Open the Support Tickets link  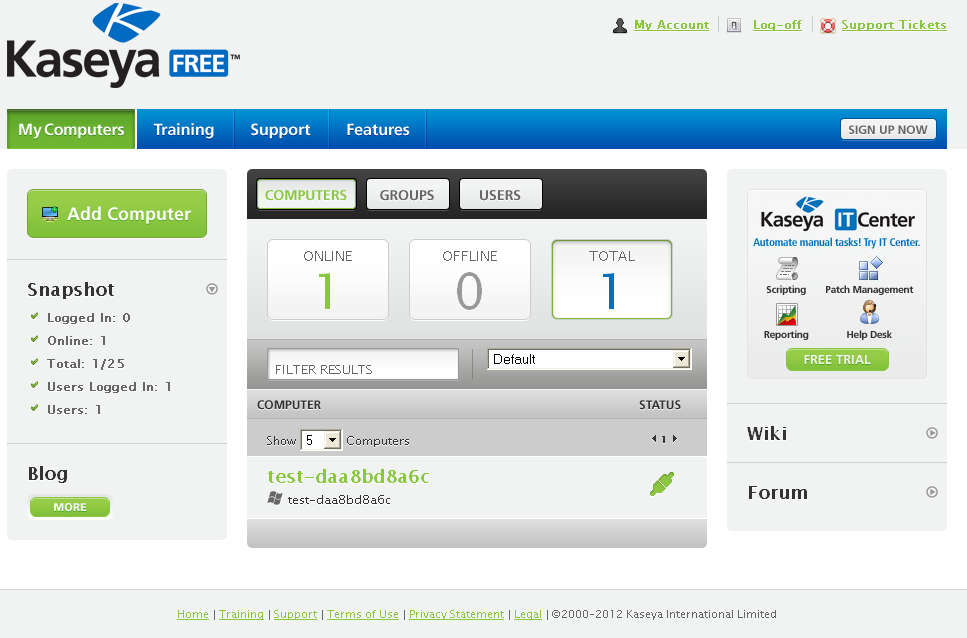[894, 25]
